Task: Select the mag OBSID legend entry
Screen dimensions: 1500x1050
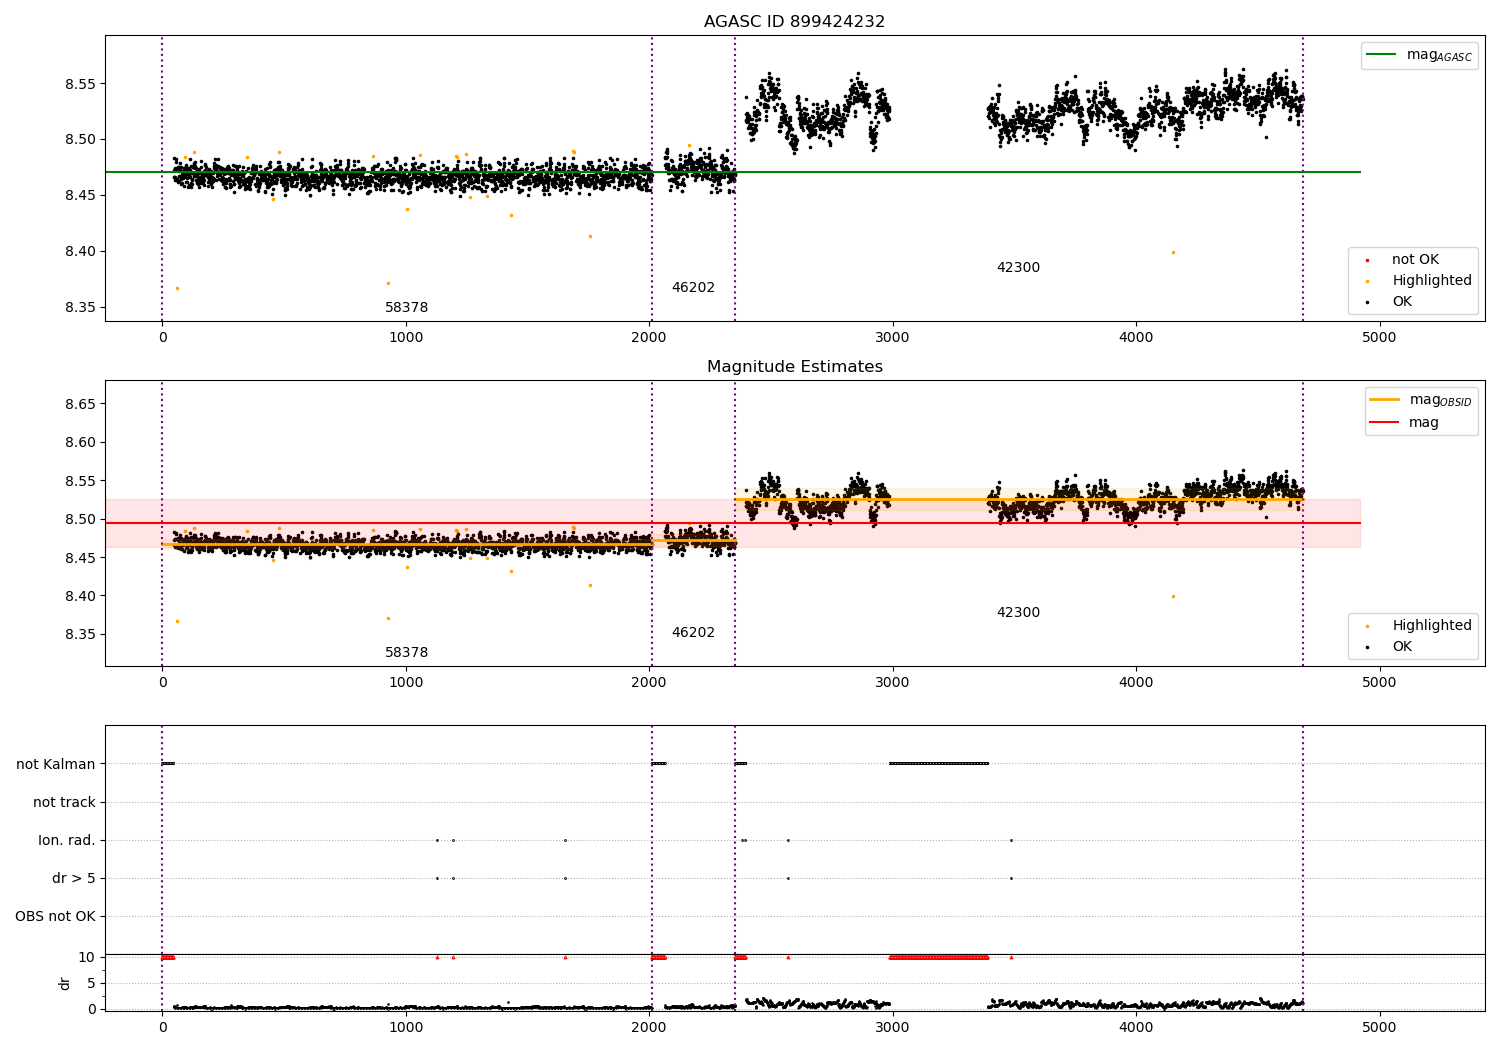Action: 1421,400
